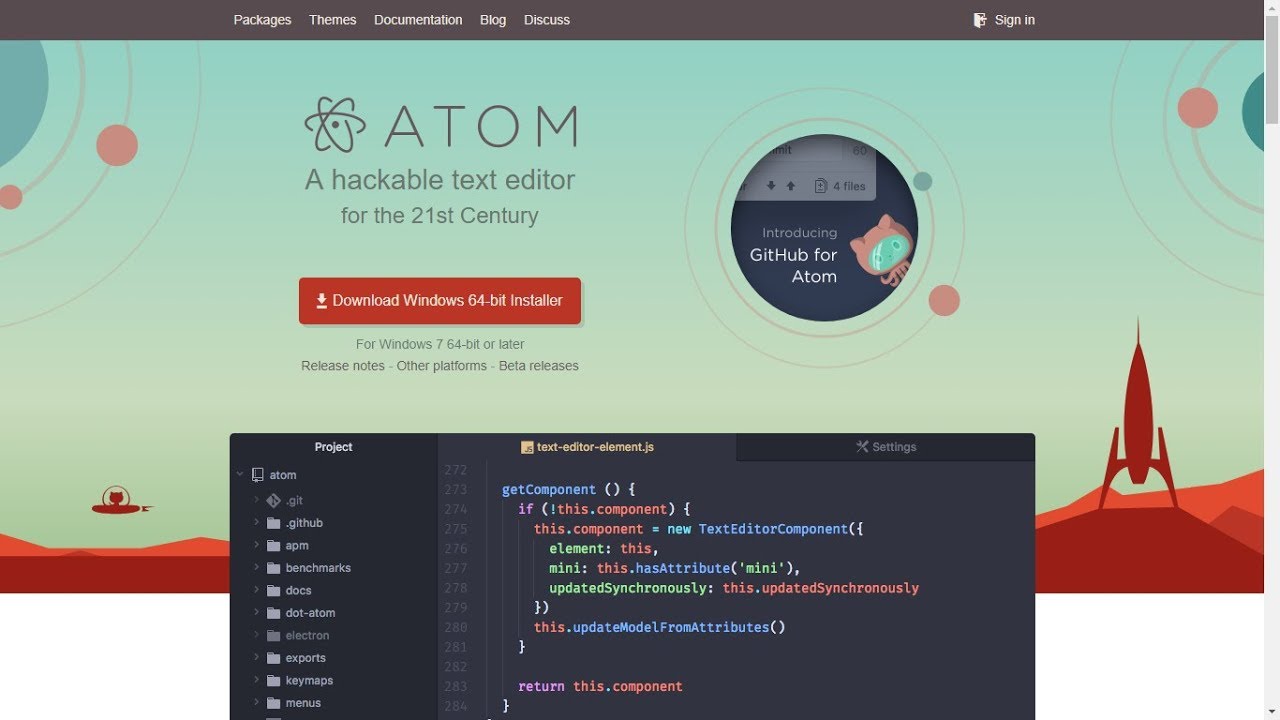
Task: Expand the .git folder chevron
Action: pyautogui.click(x=256, y=500)
